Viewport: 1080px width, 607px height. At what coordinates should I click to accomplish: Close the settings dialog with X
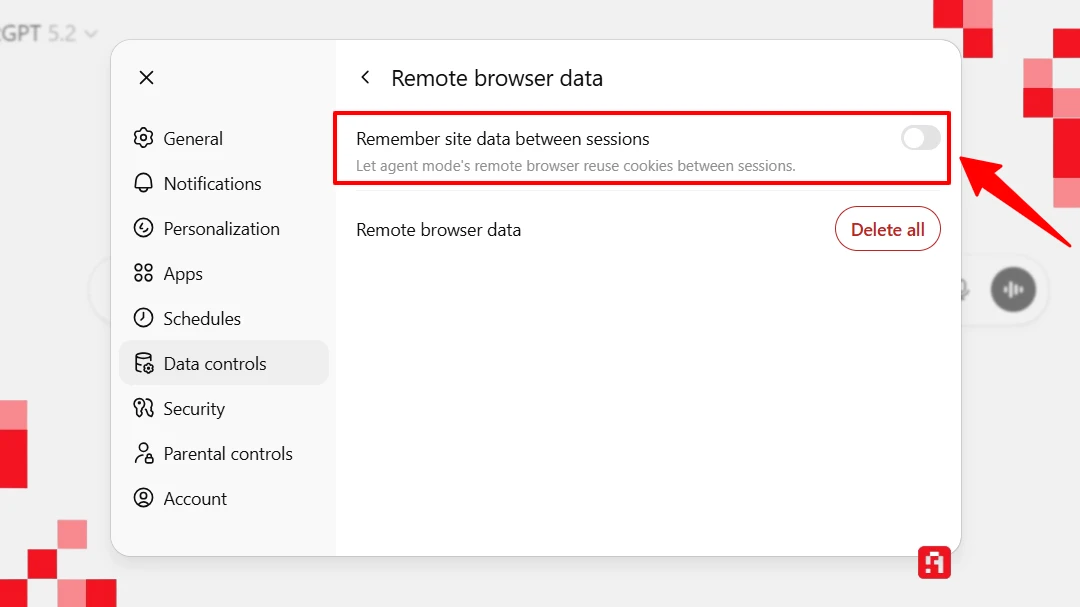146,78
